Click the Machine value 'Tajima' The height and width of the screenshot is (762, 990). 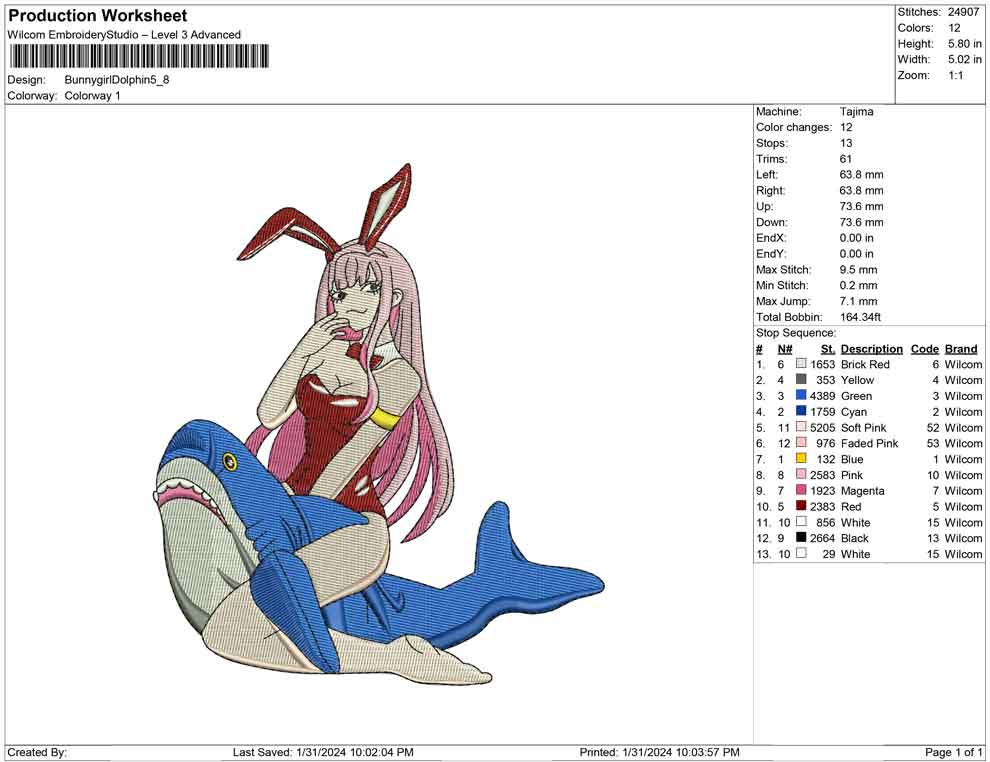point(857,111)
